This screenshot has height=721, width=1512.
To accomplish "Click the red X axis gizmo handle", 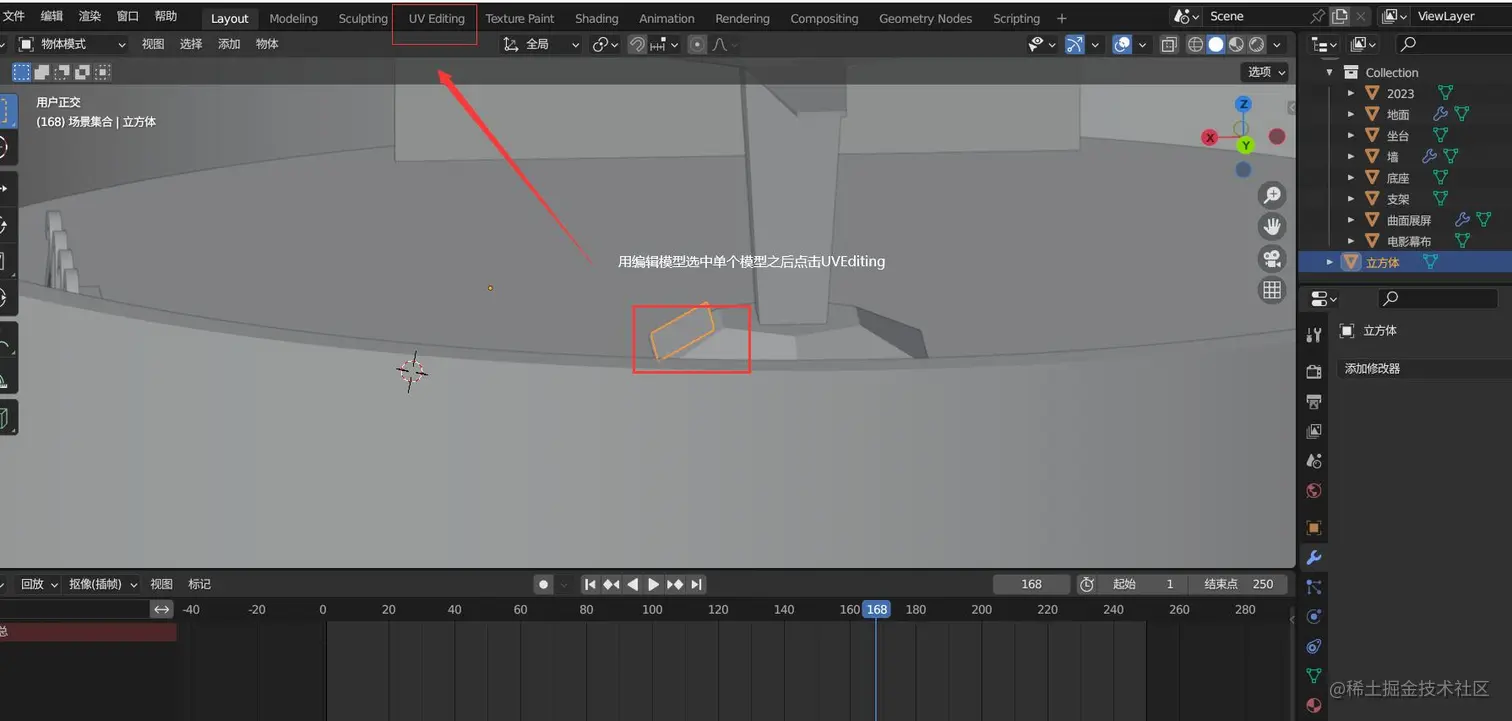I will (x=1210, y=137).
